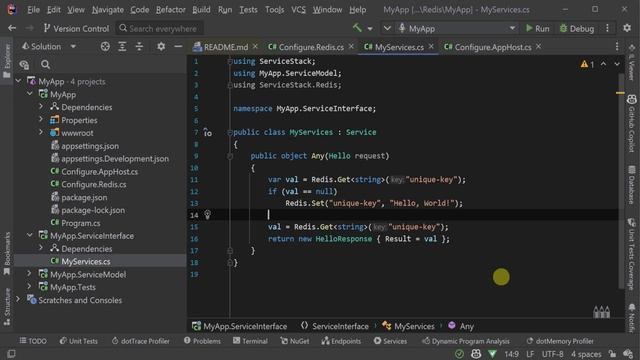
Task: Open TODO tool window
Action: (33, 341)
